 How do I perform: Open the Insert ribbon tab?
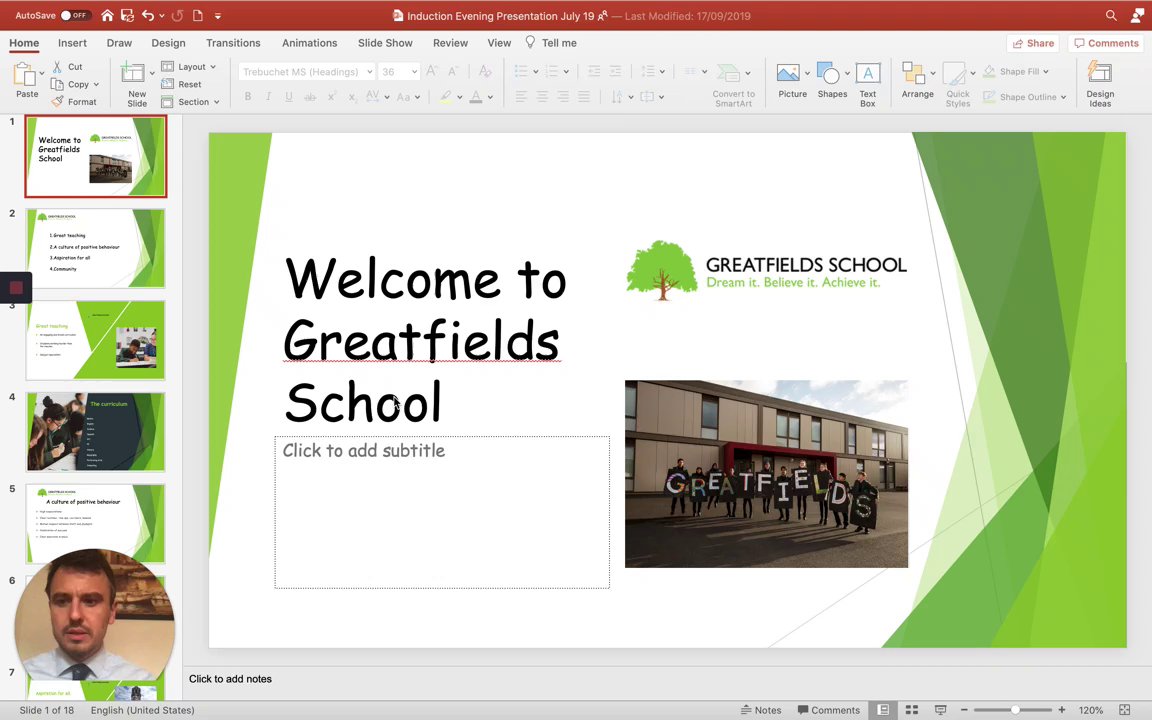(72, 43)
